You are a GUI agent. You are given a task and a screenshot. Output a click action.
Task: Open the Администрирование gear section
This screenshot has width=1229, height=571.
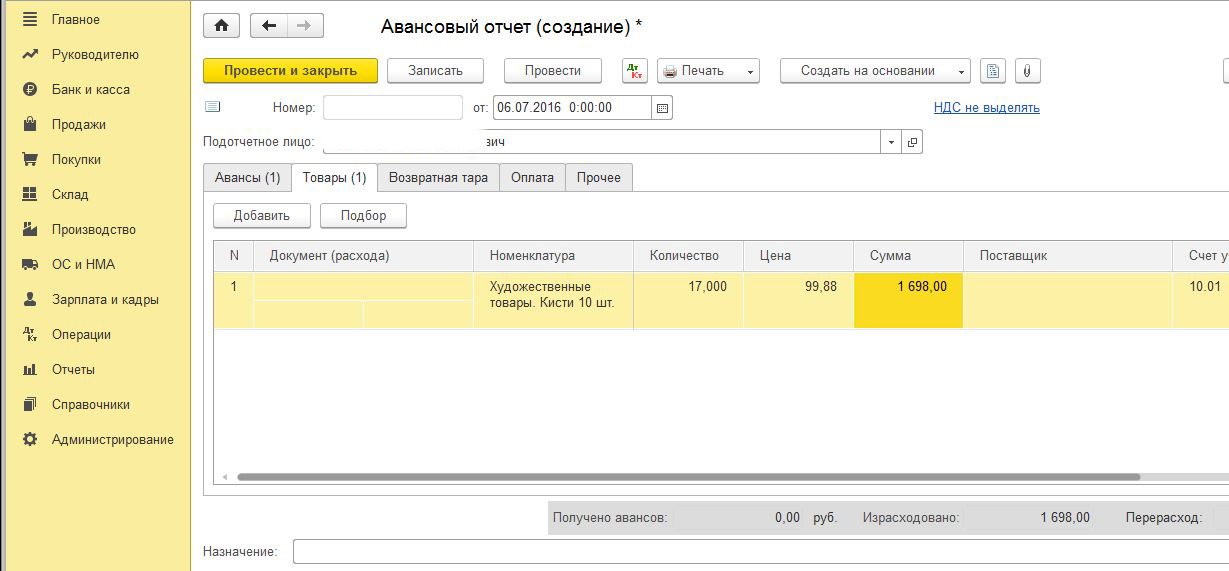[112, 439]
